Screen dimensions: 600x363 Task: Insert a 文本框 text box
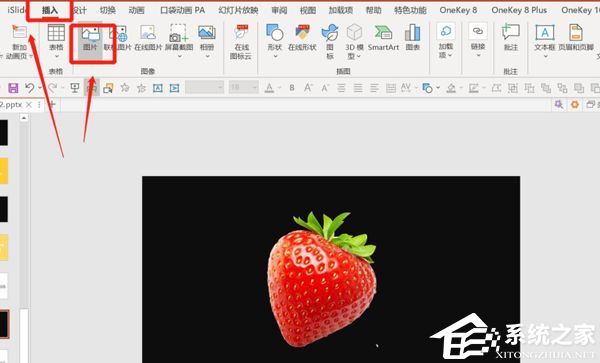coord(545,41)
